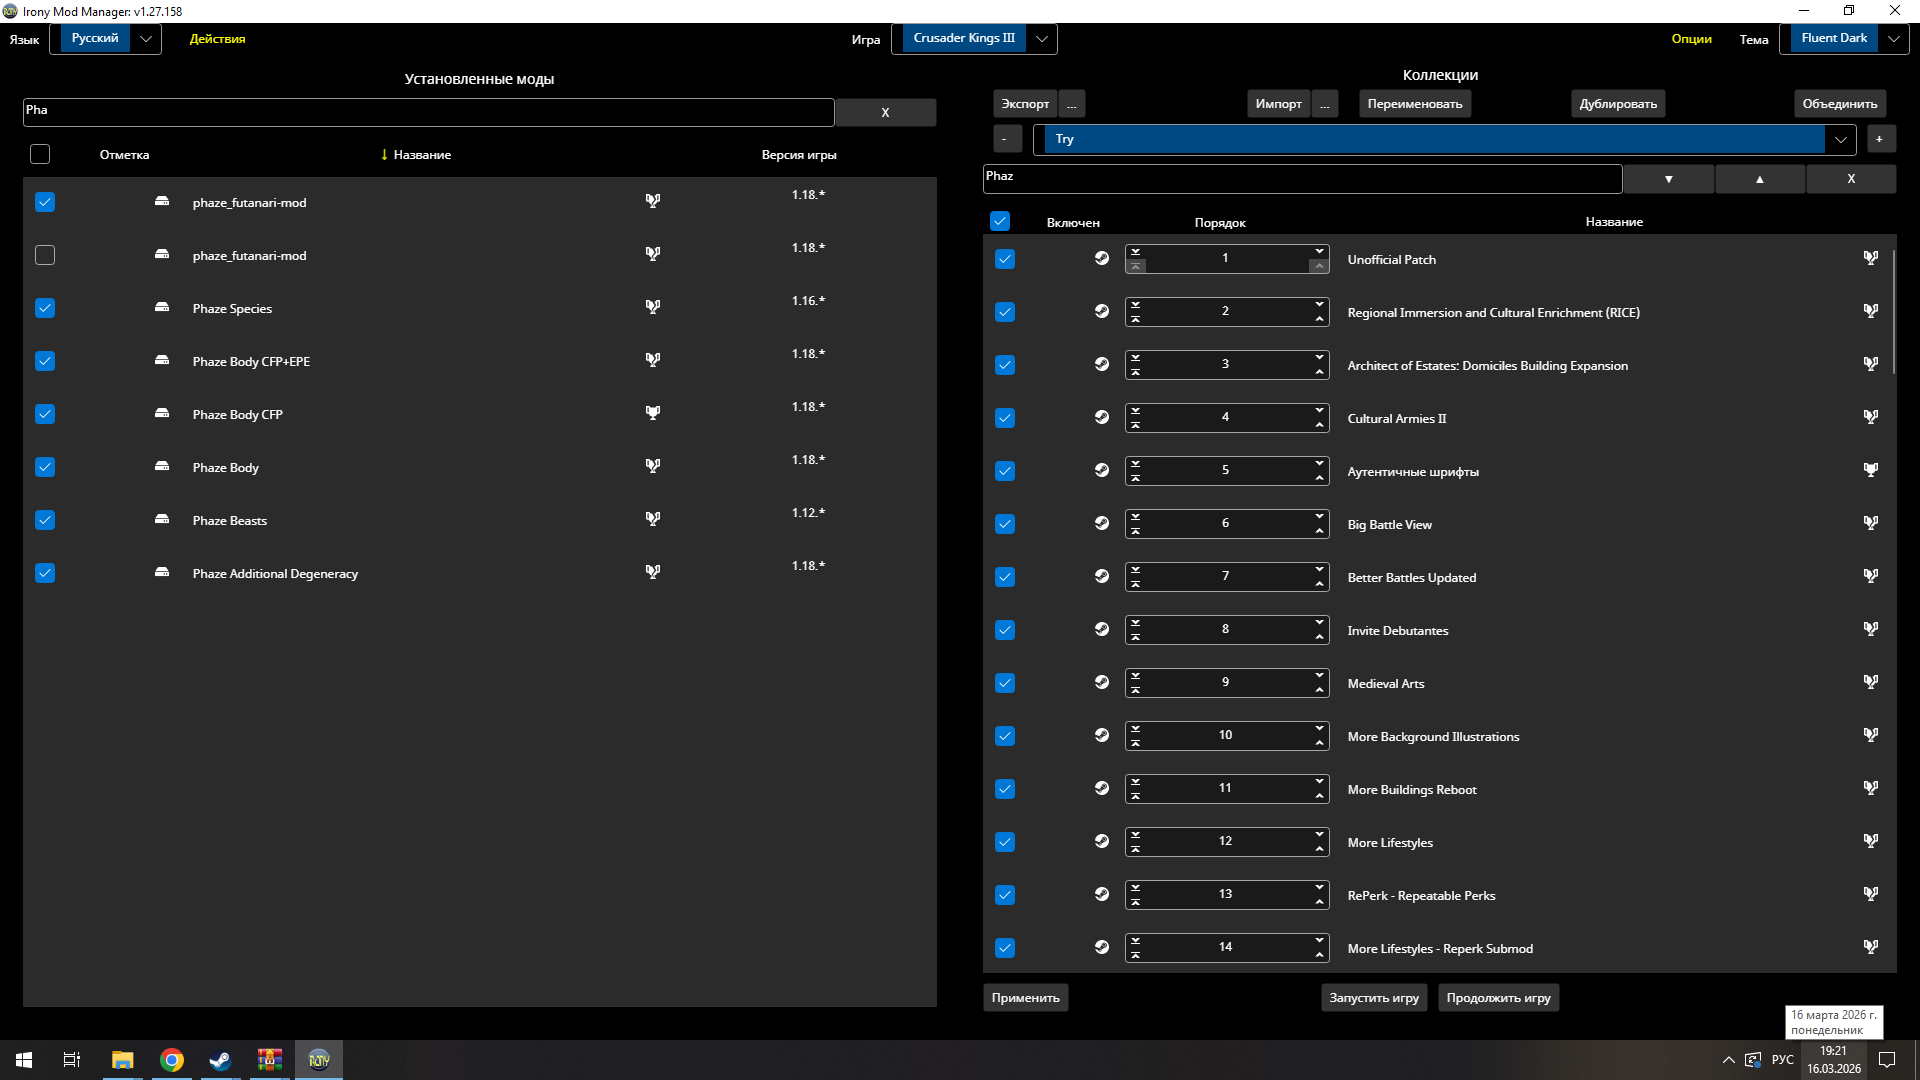The height and width of the screenshot is (1080, 1920).
Task: Click the Продолжить игру button
Action: 1499,998
